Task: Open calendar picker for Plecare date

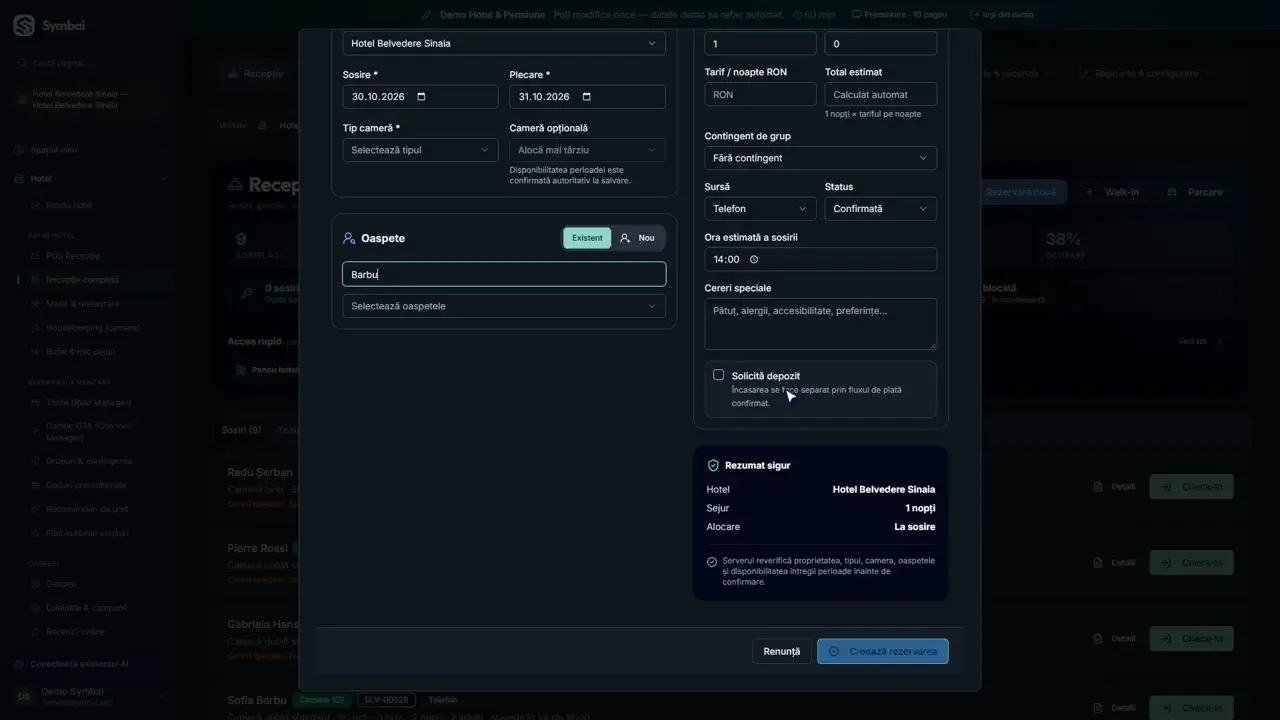Action: (x=587, y=97)
